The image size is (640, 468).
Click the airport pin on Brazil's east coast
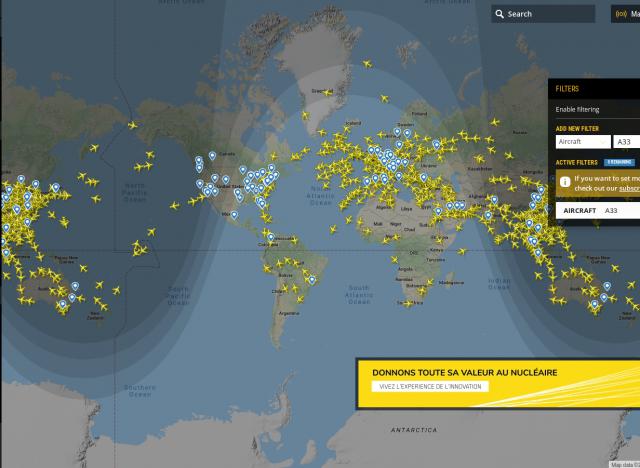pos(313,279)
